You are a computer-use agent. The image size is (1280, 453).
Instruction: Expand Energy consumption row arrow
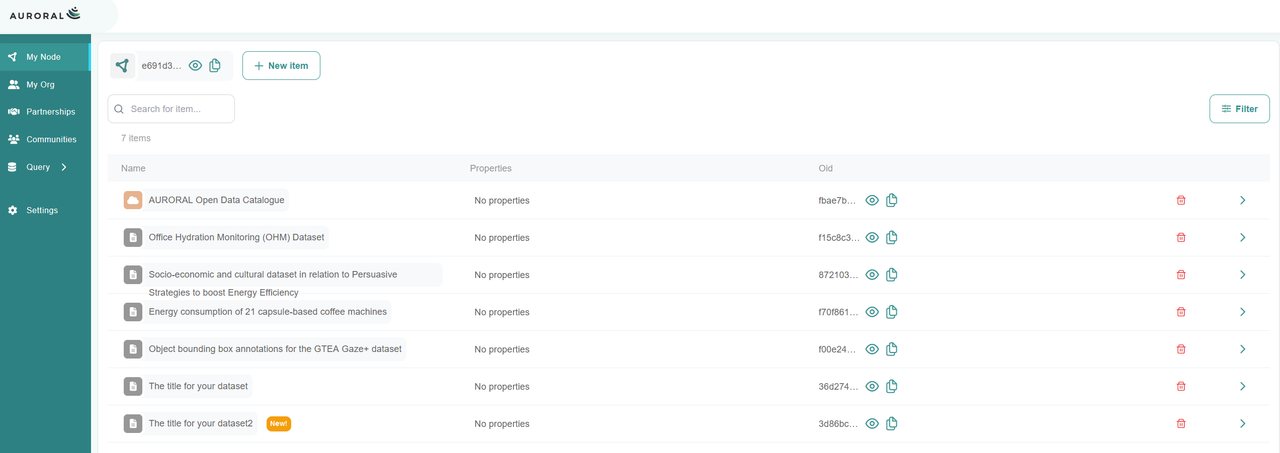1243,312
